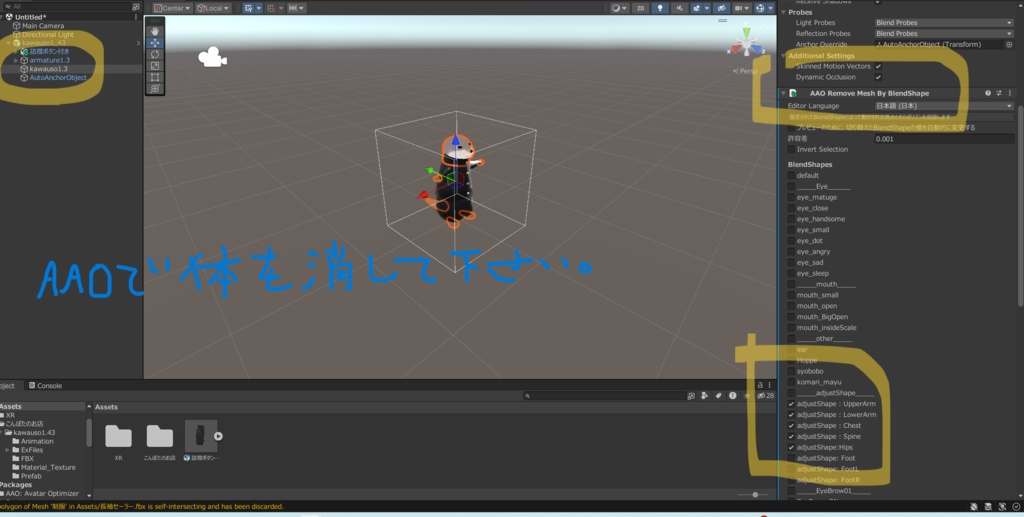Click the Play button on prefab thumbnail
This screenshot has width=1024, height=517.
click(x=218, y=436)
